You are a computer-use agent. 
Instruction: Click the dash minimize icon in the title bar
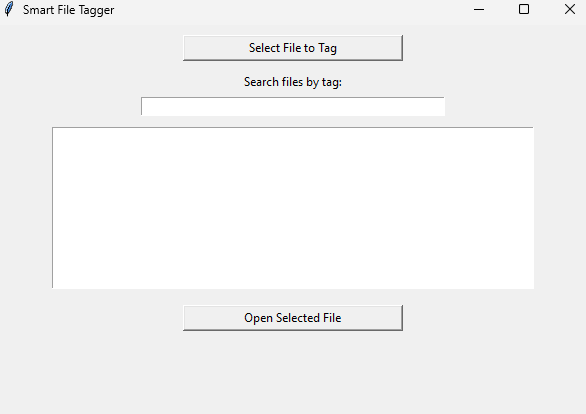coord(479,9)
